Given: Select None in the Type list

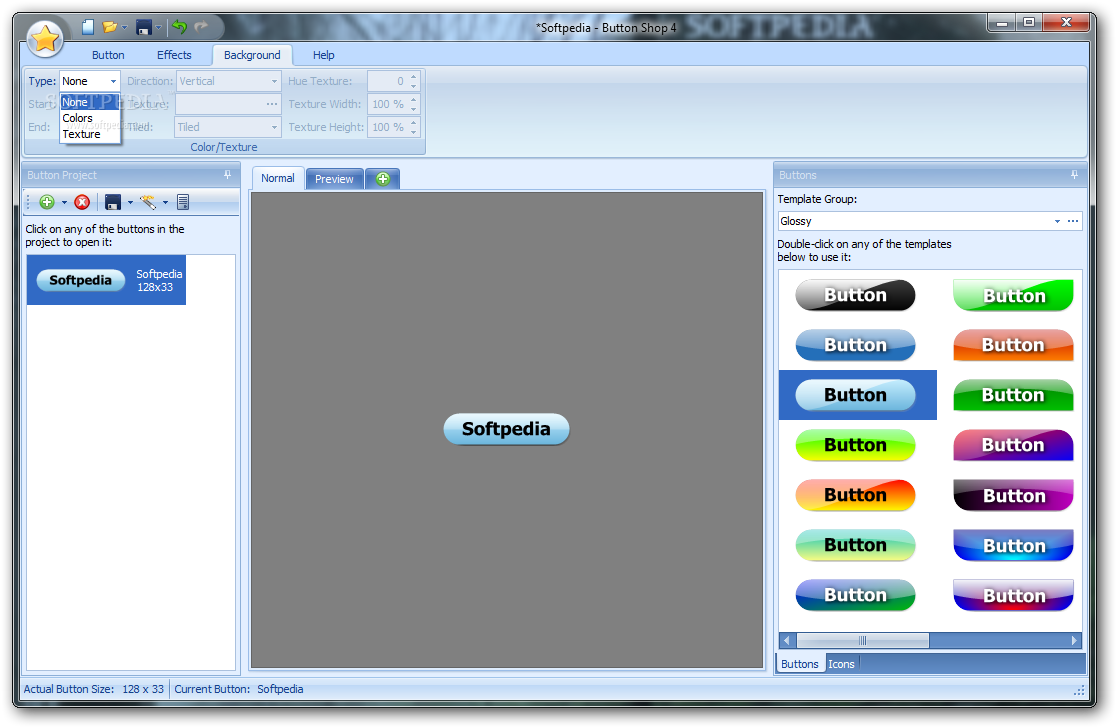Looking at the screenshot, I should point(90,103).
